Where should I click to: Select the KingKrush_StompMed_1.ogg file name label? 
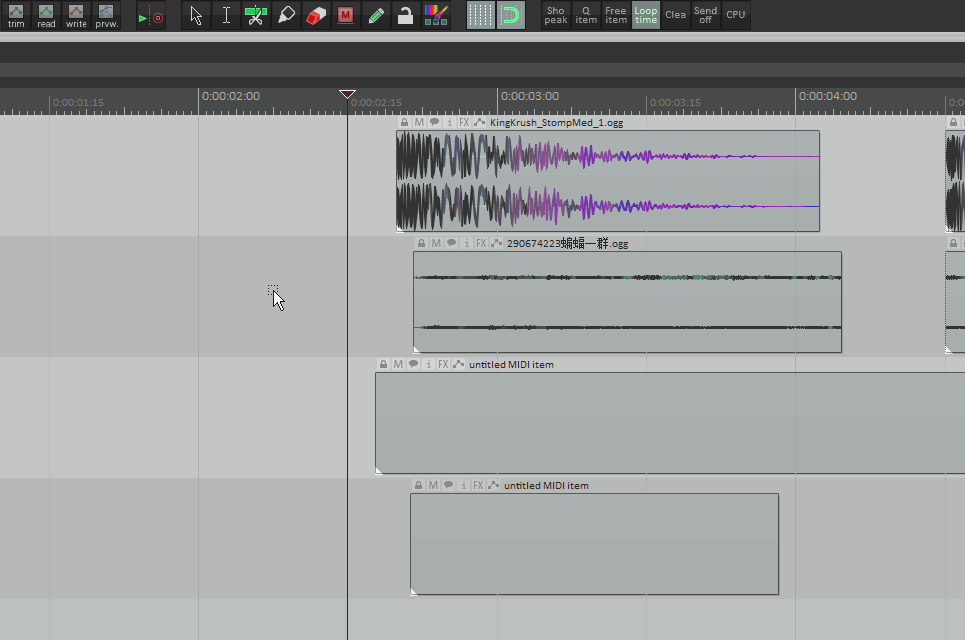[556, 122]
